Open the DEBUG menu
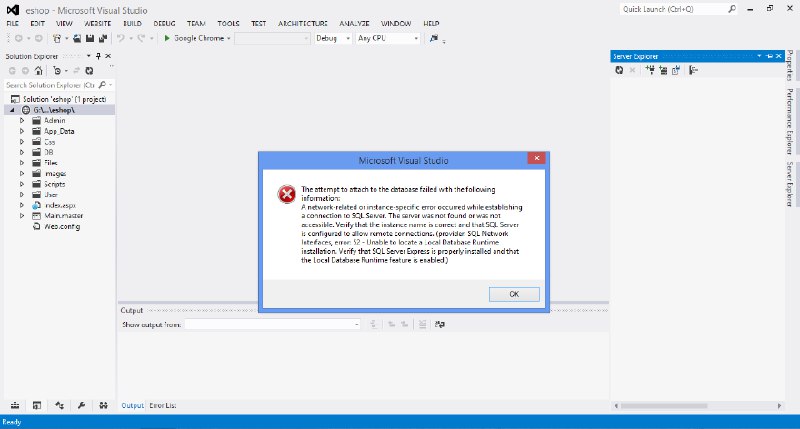Image resolution: width=800 pixels, height=429 pixels. (164, 23)
